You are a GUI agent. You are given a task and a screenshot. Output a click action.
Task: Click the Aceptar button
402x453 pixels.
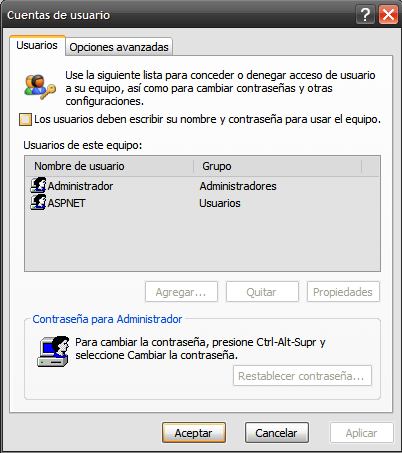coord(194,433)
